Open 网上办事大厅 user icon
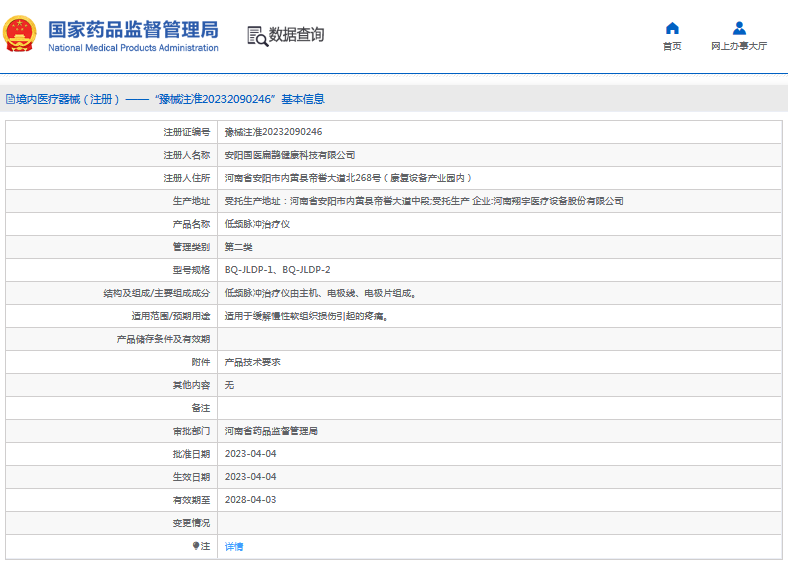 click(739, 28)
